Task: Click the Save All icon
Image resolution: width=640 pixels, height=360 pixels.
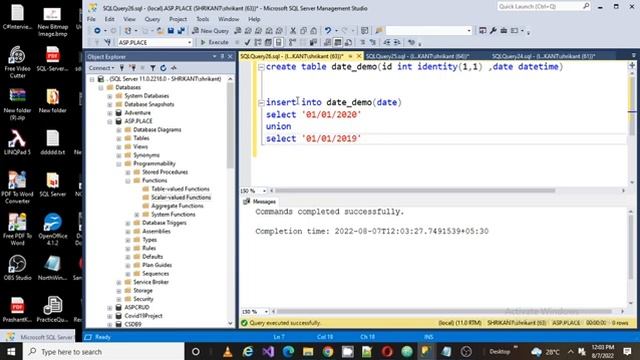Action: pyautogui.click(x=181, y=31)
